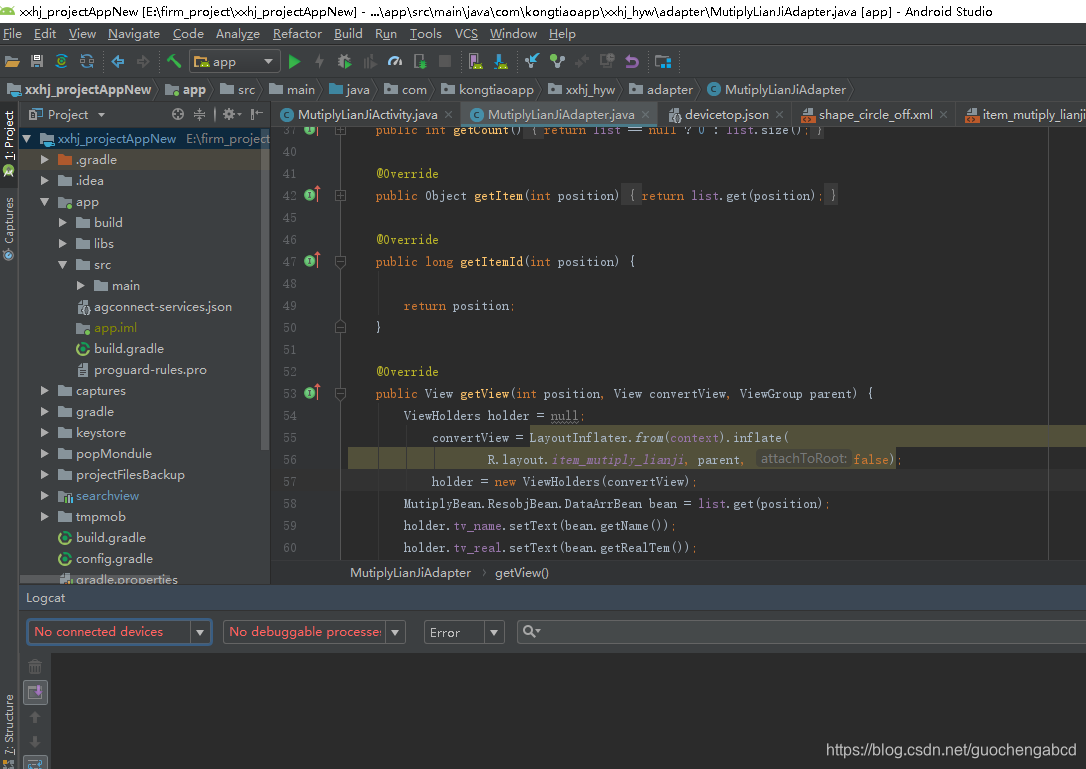Click the Save All floppy icon
The image size is (1086, 769).
click(37, 62)
